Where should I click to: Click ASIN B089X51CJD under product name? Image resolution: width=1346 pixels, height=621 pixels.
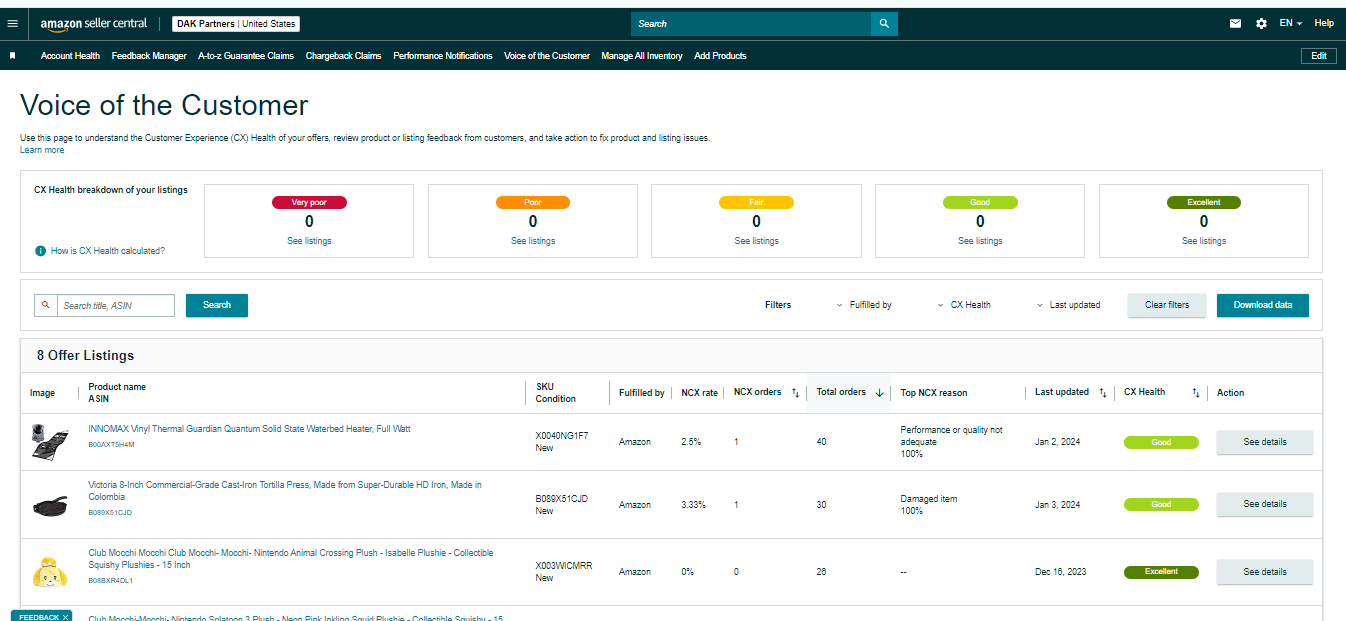(x=110, y=513)
